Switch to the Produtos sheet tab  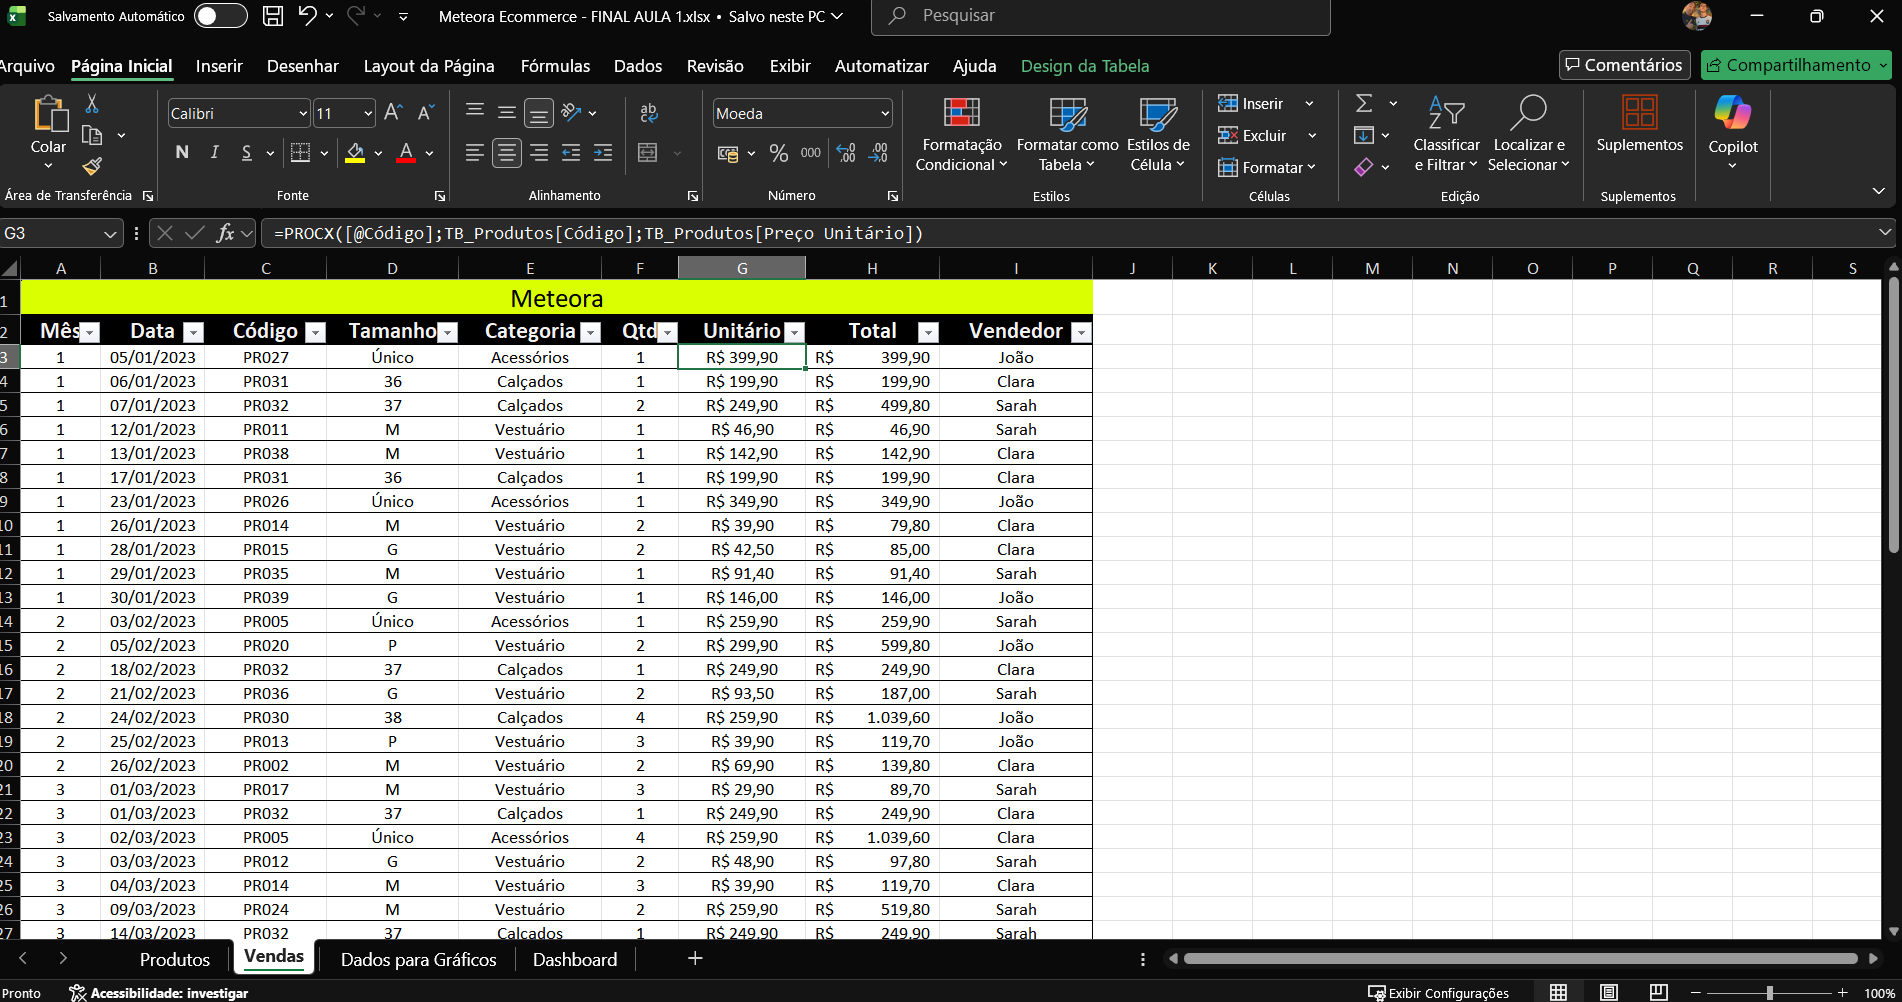(x=175, y=959)
